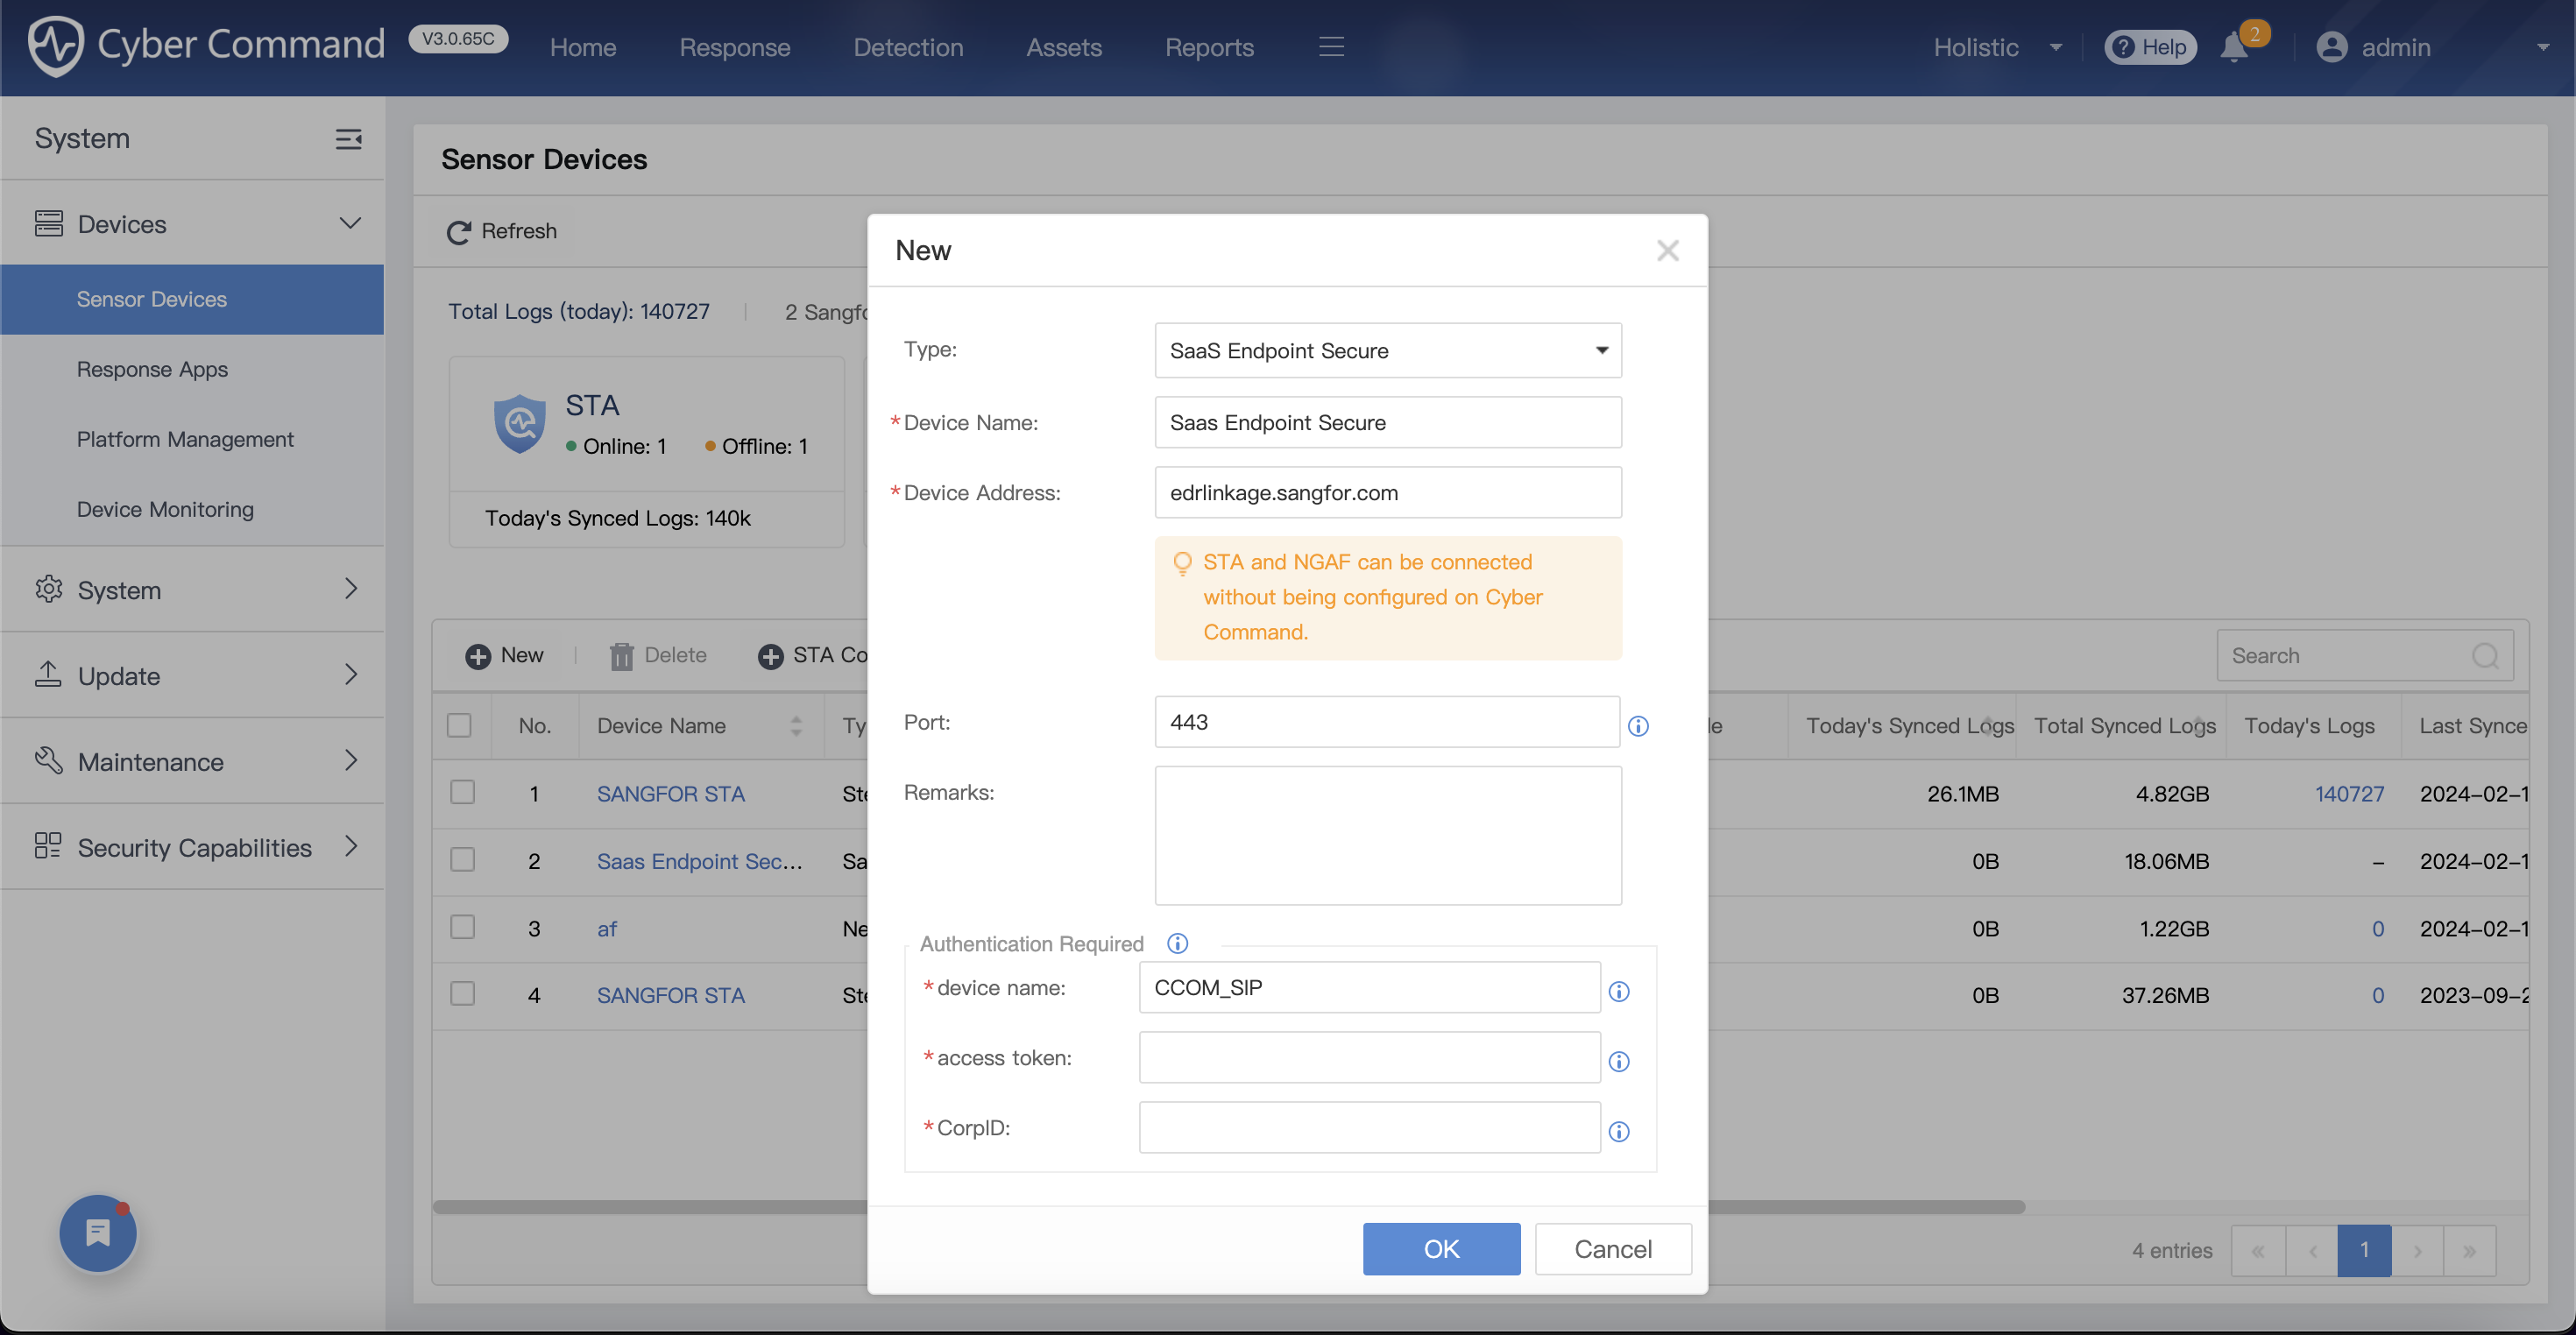Open the Type dropdown SaaS Endpoint Secure
2576x1335 pixels.
click(1387, 350)
